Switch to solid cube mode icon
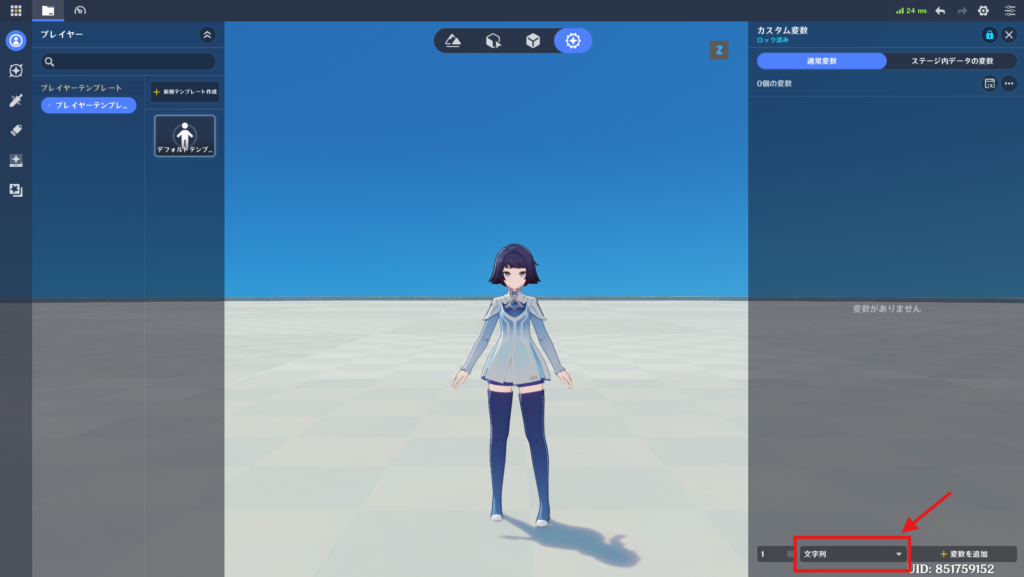1024x577 pixels. (x=533, y=40)
